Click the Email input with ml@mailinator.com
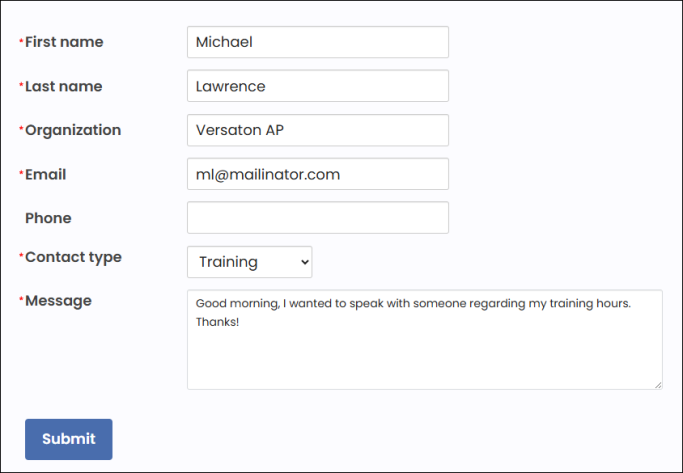Screen dimensions: 683x473 pyautogui.click(x=317, y=174)
